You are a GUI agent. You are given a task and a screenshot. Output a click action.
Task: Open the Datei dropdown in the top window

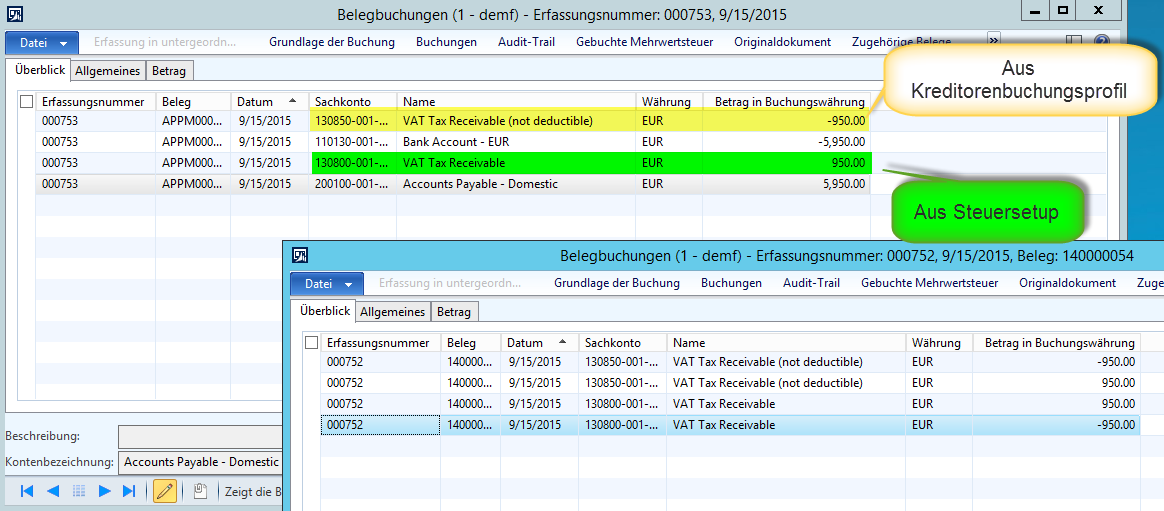pos(42,43)
